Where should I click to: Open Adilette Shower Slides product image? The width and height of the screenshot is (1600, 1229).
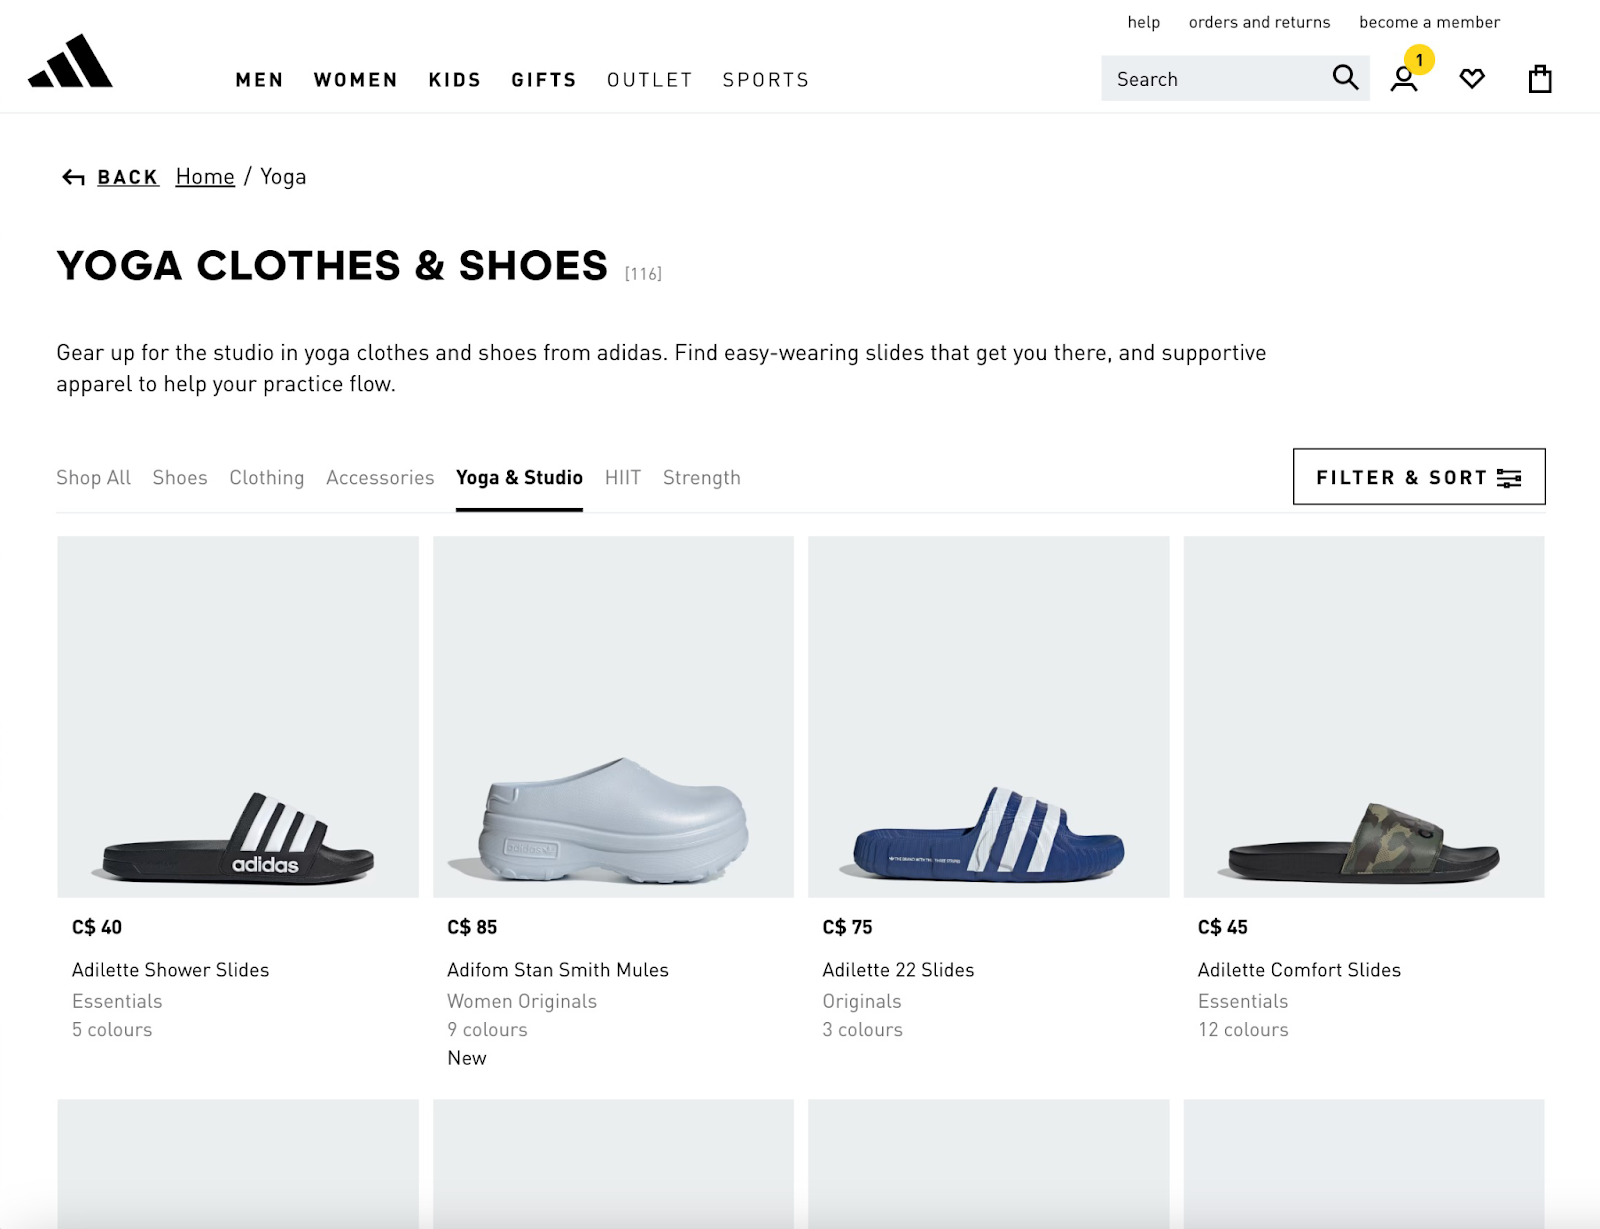click(x=238, y=717)
